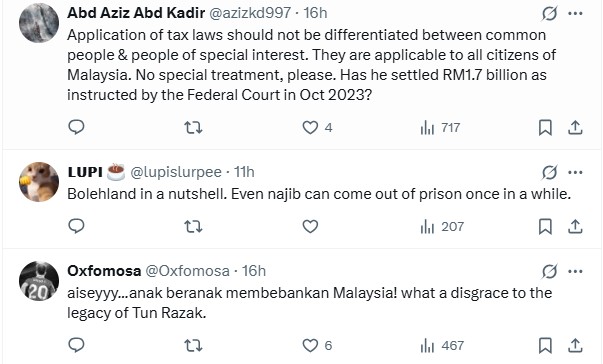
Task: Open more options on Oxfomosa's tweet
Action: point(575,271)
